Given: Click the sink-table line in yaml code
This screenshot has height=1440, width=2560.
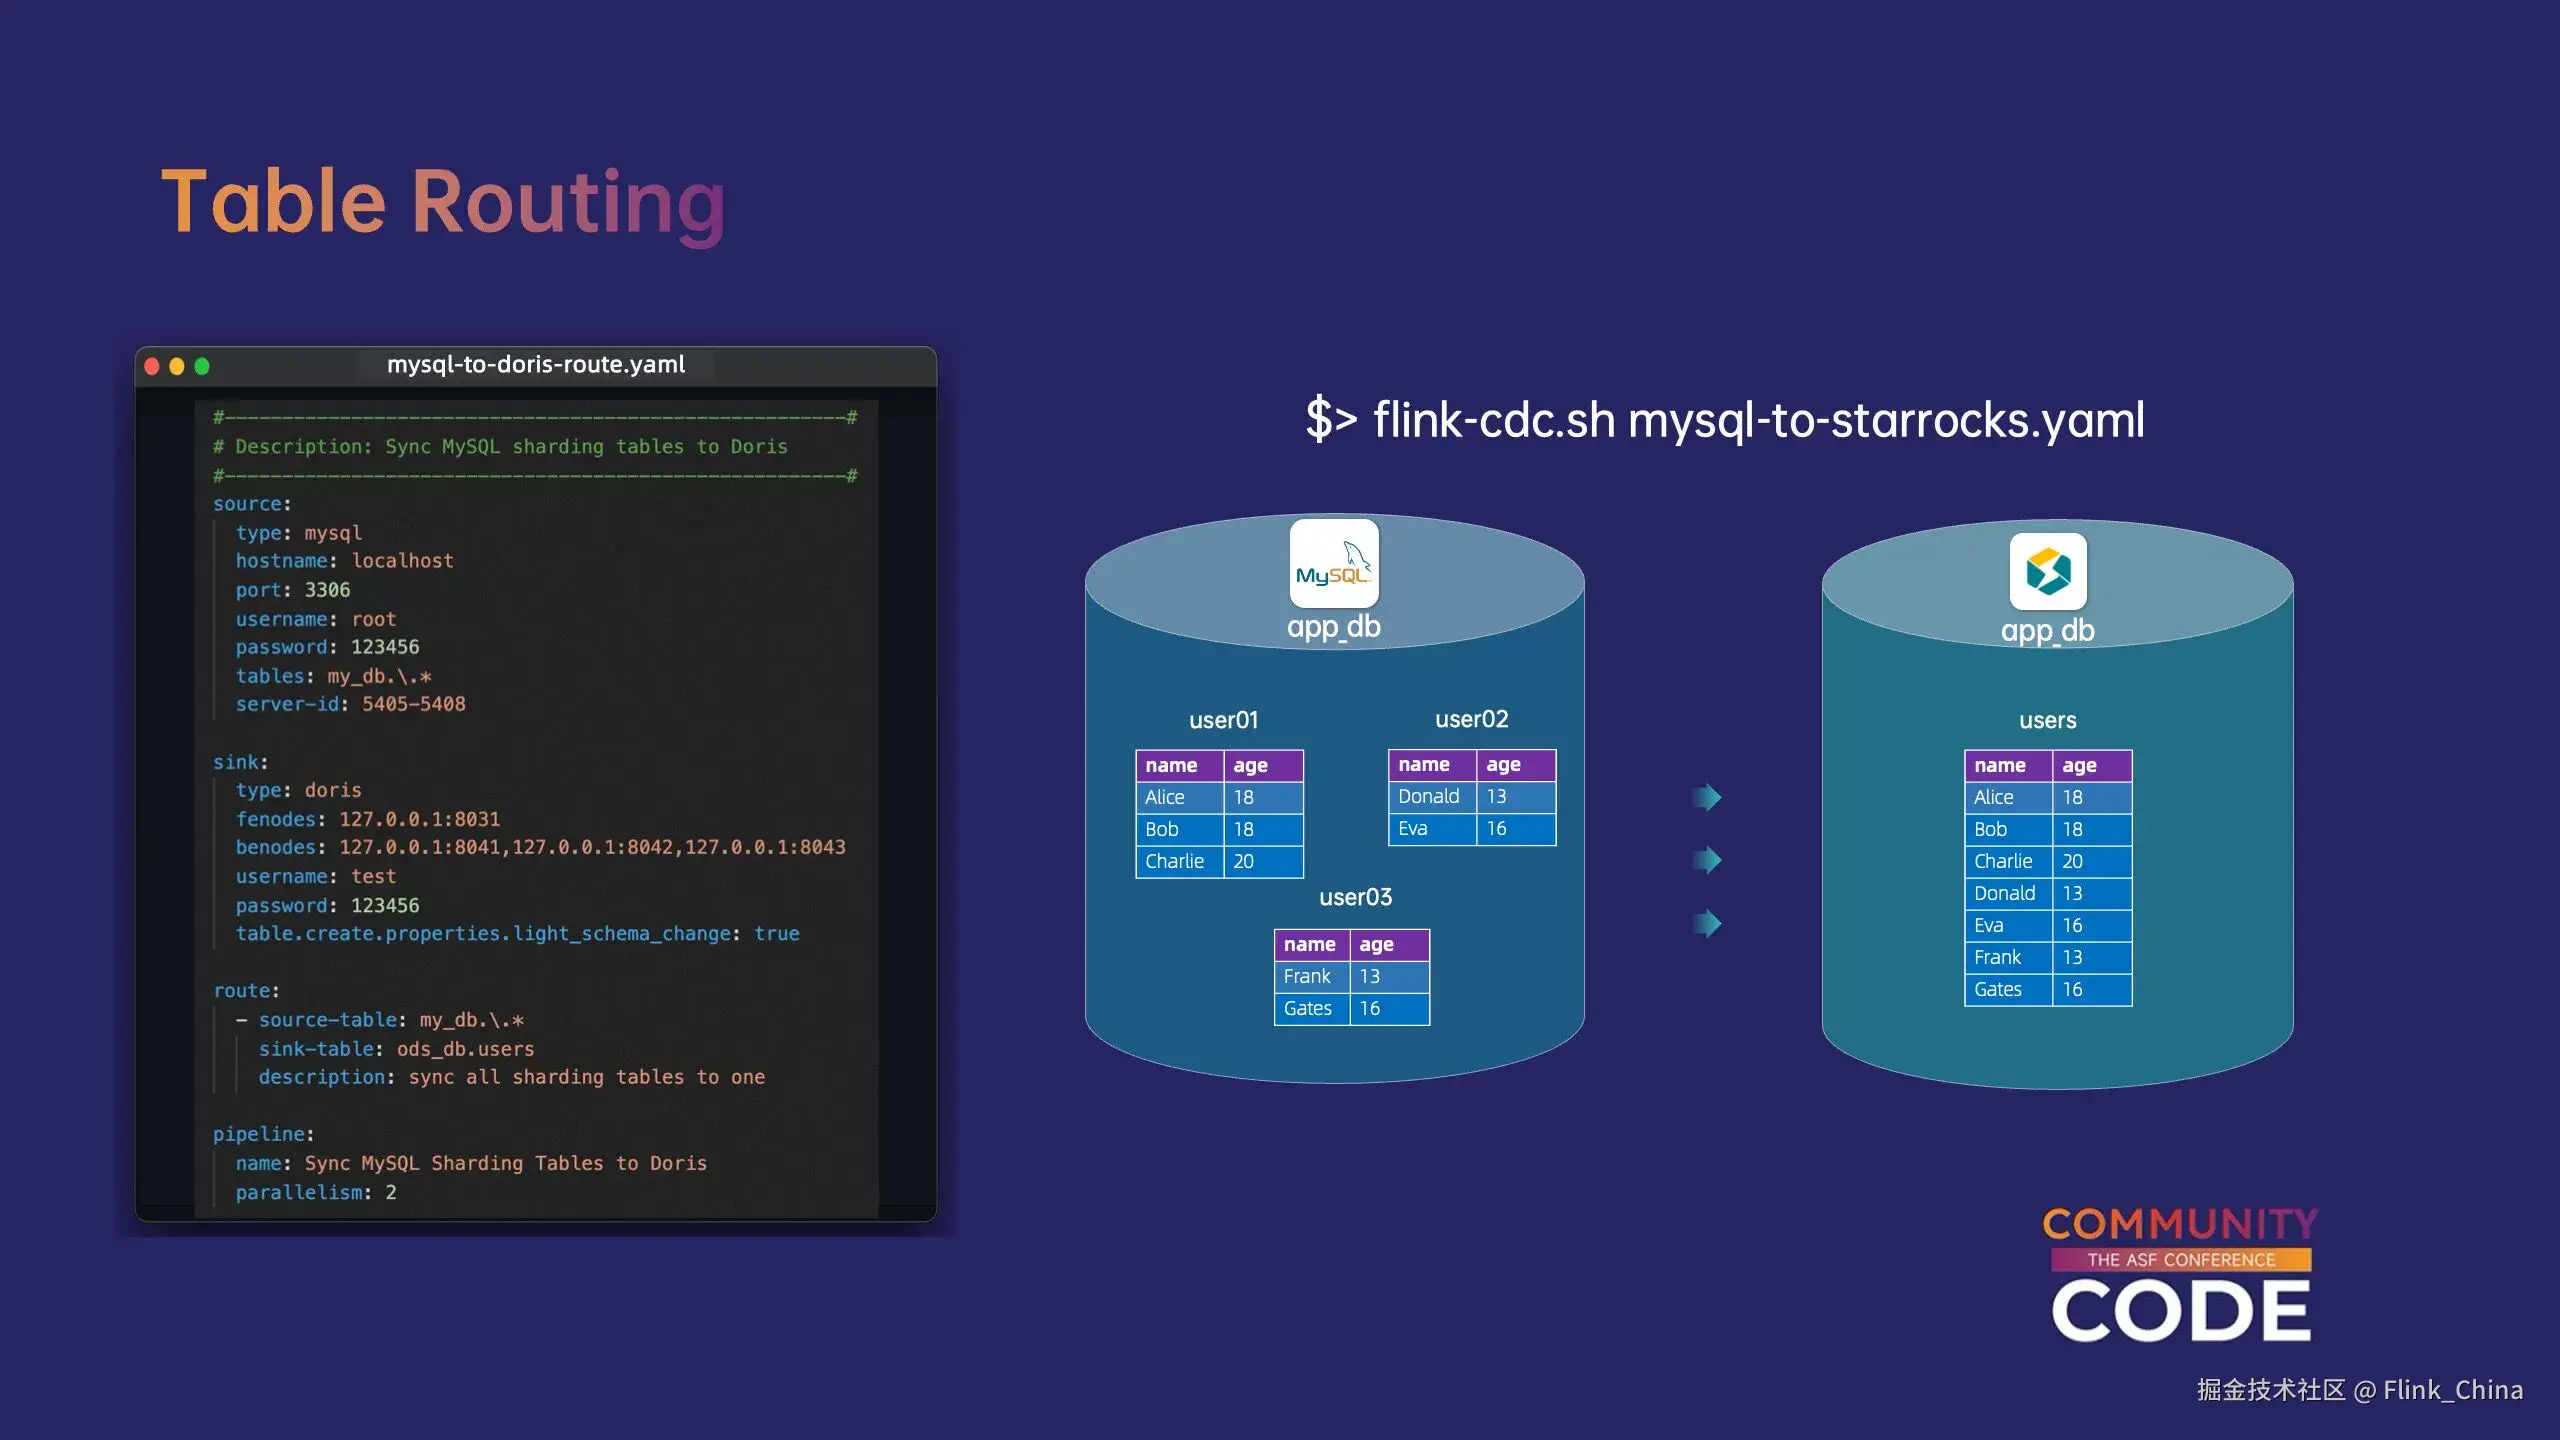Looking at the screenshot, I should pyautogui.click(x=396, y=1049).
